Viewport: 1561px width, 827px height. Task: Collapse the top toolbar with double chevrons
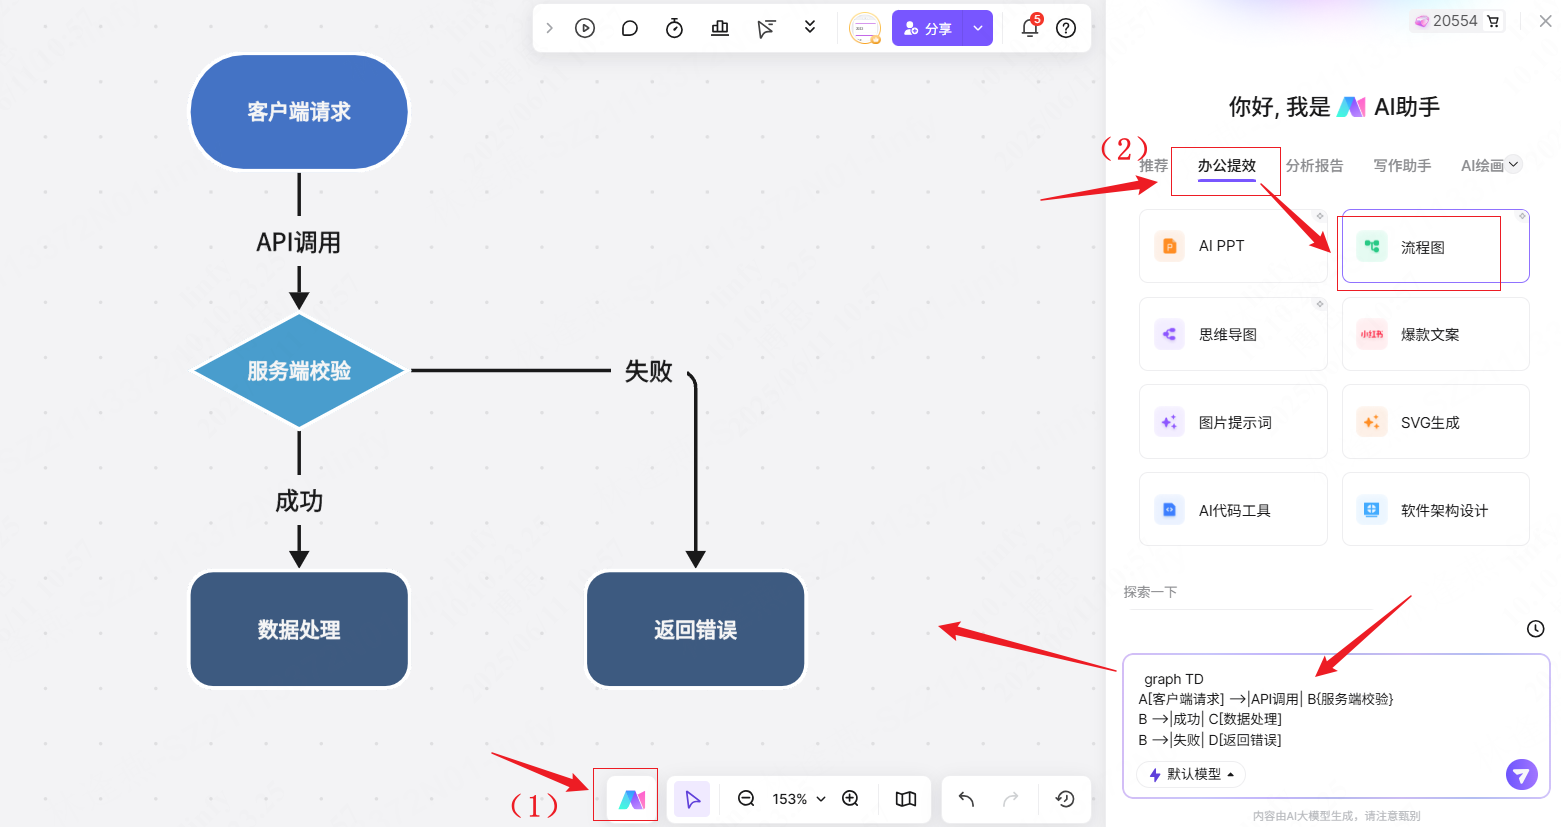810,27
